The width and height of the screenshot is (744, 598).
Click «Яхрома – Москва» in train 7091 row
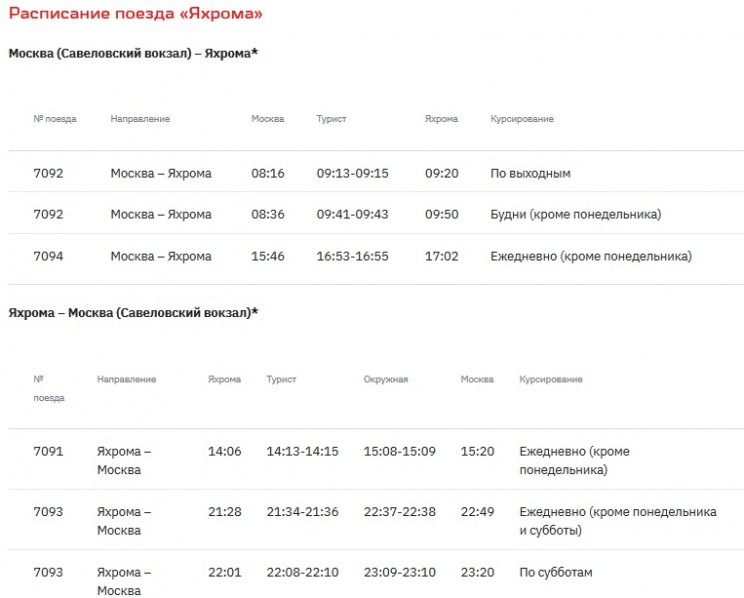pos(124,460)
